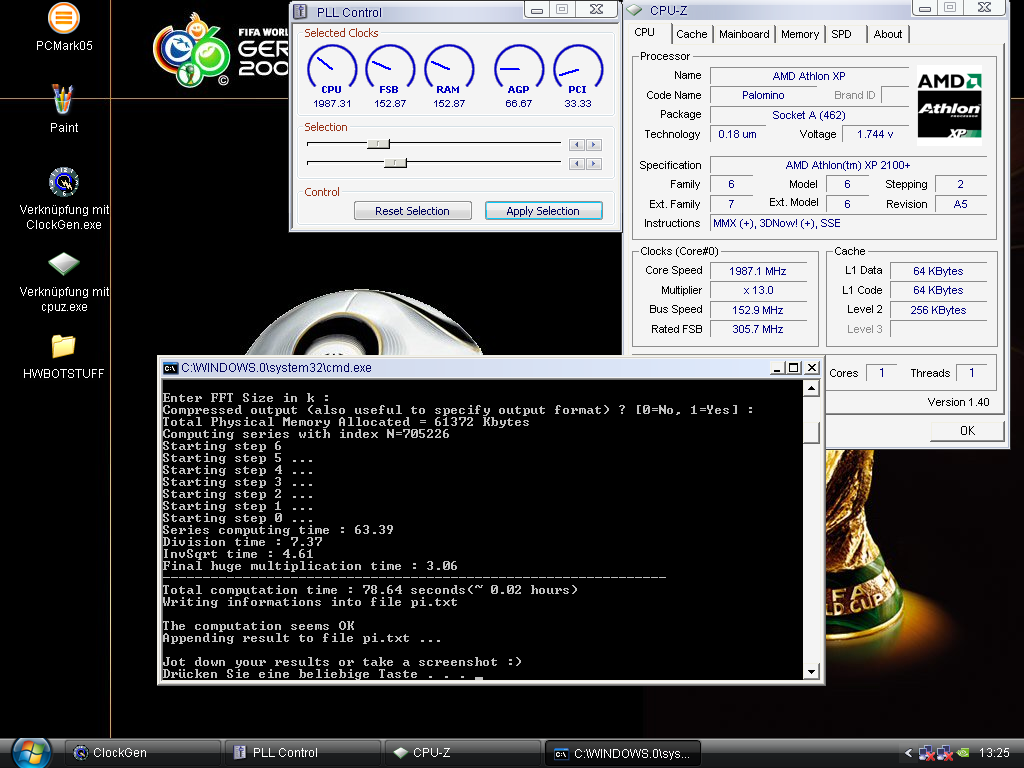Image resolution: width=1024 pixels, height=768 pixels.
Task: Open the Mainboard tab in CPU-Z
Action: point(744,34)
